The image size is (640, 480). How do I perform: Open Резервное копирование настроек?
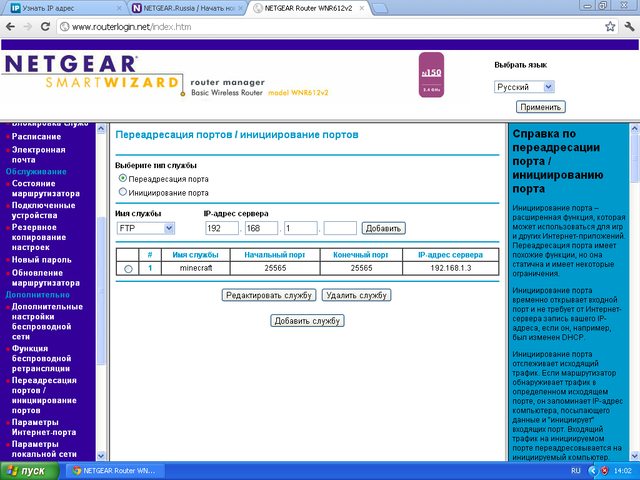38,237
